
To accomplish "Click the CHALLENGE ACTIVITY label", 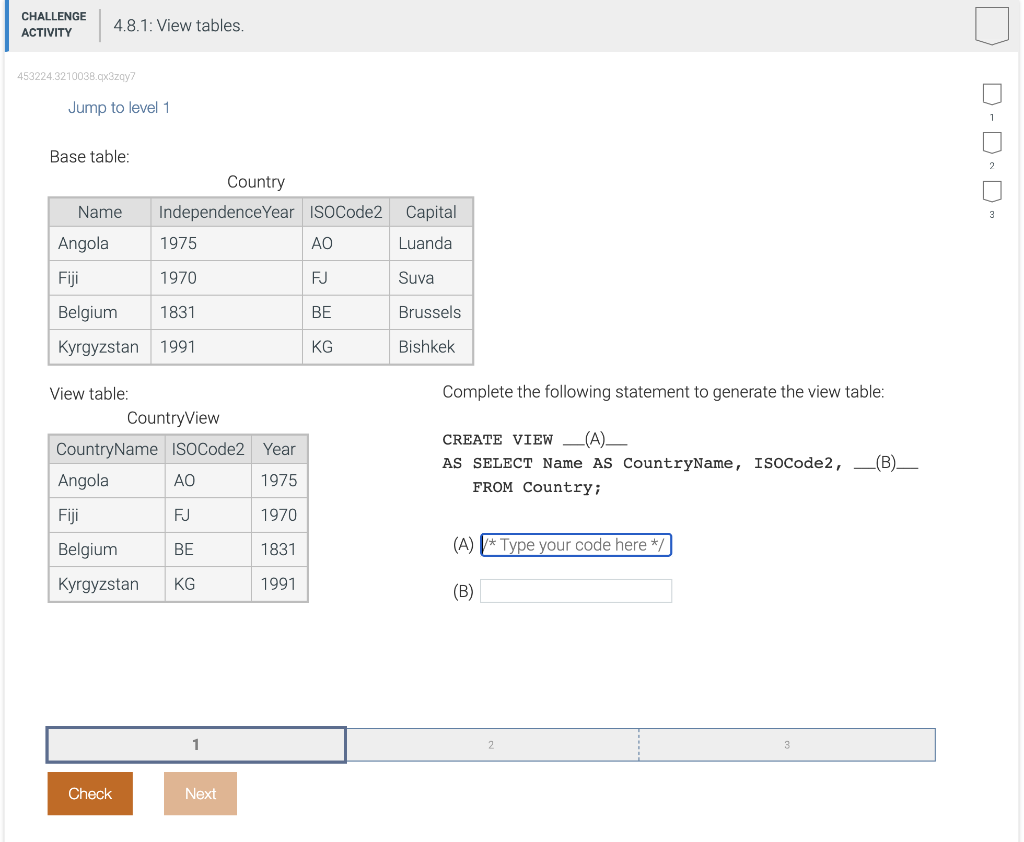I will tap(53, 22).
